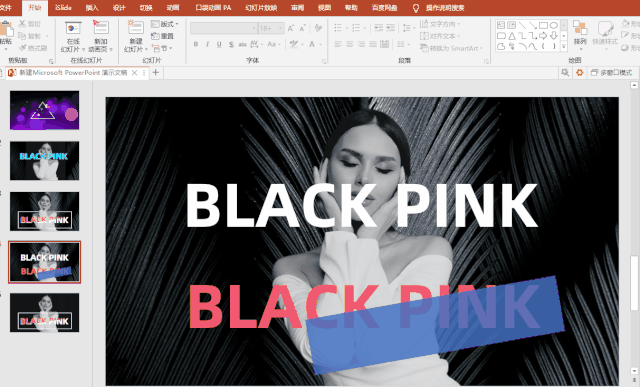
Task: Click the clear formatting icon
Action: pyautogui.click(x=318, y=28)
